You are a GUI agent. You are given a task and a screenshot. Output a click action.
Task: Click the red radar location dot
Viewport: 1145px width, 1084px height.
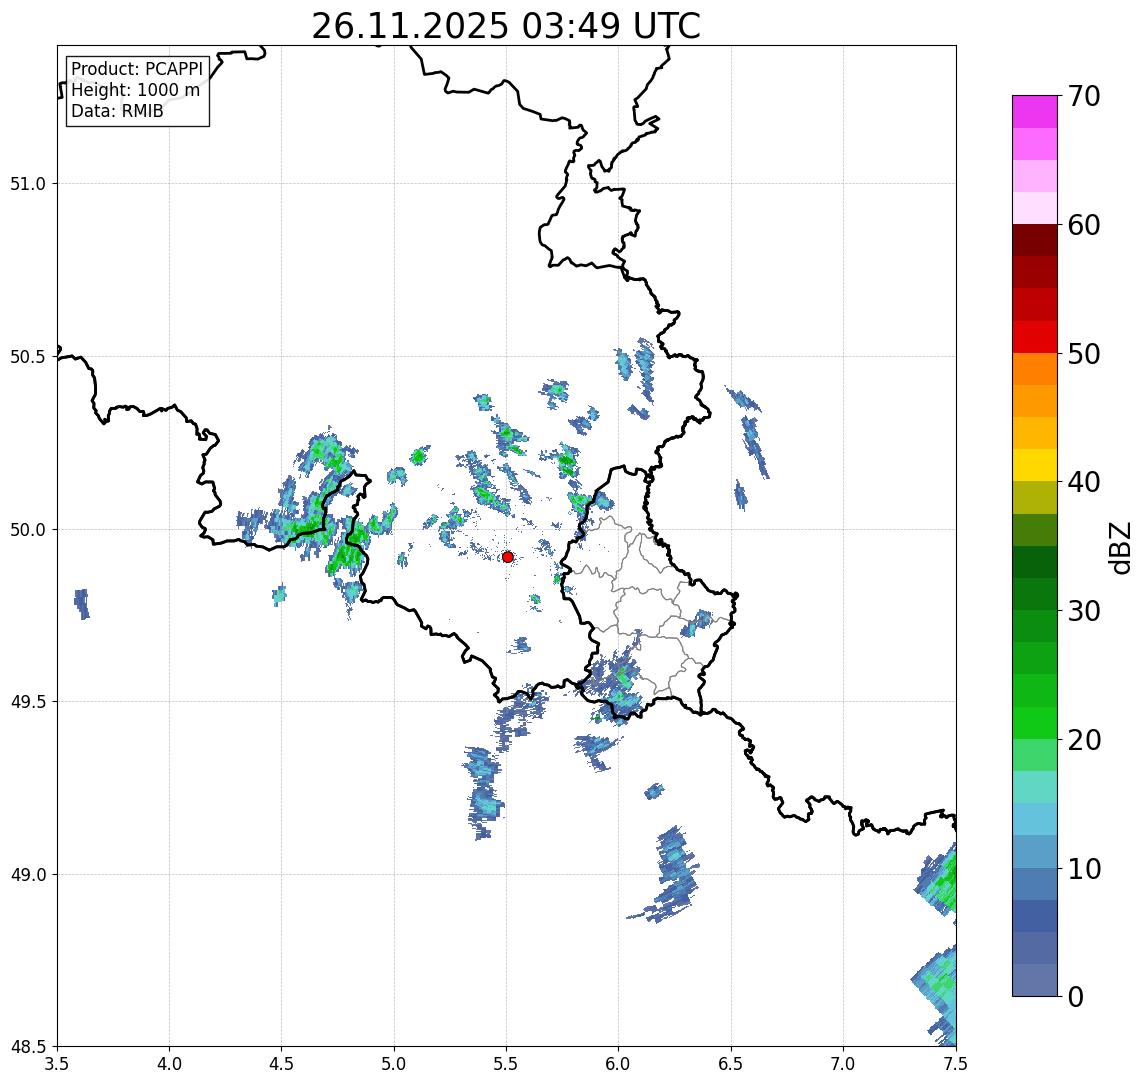pos(508,557)
